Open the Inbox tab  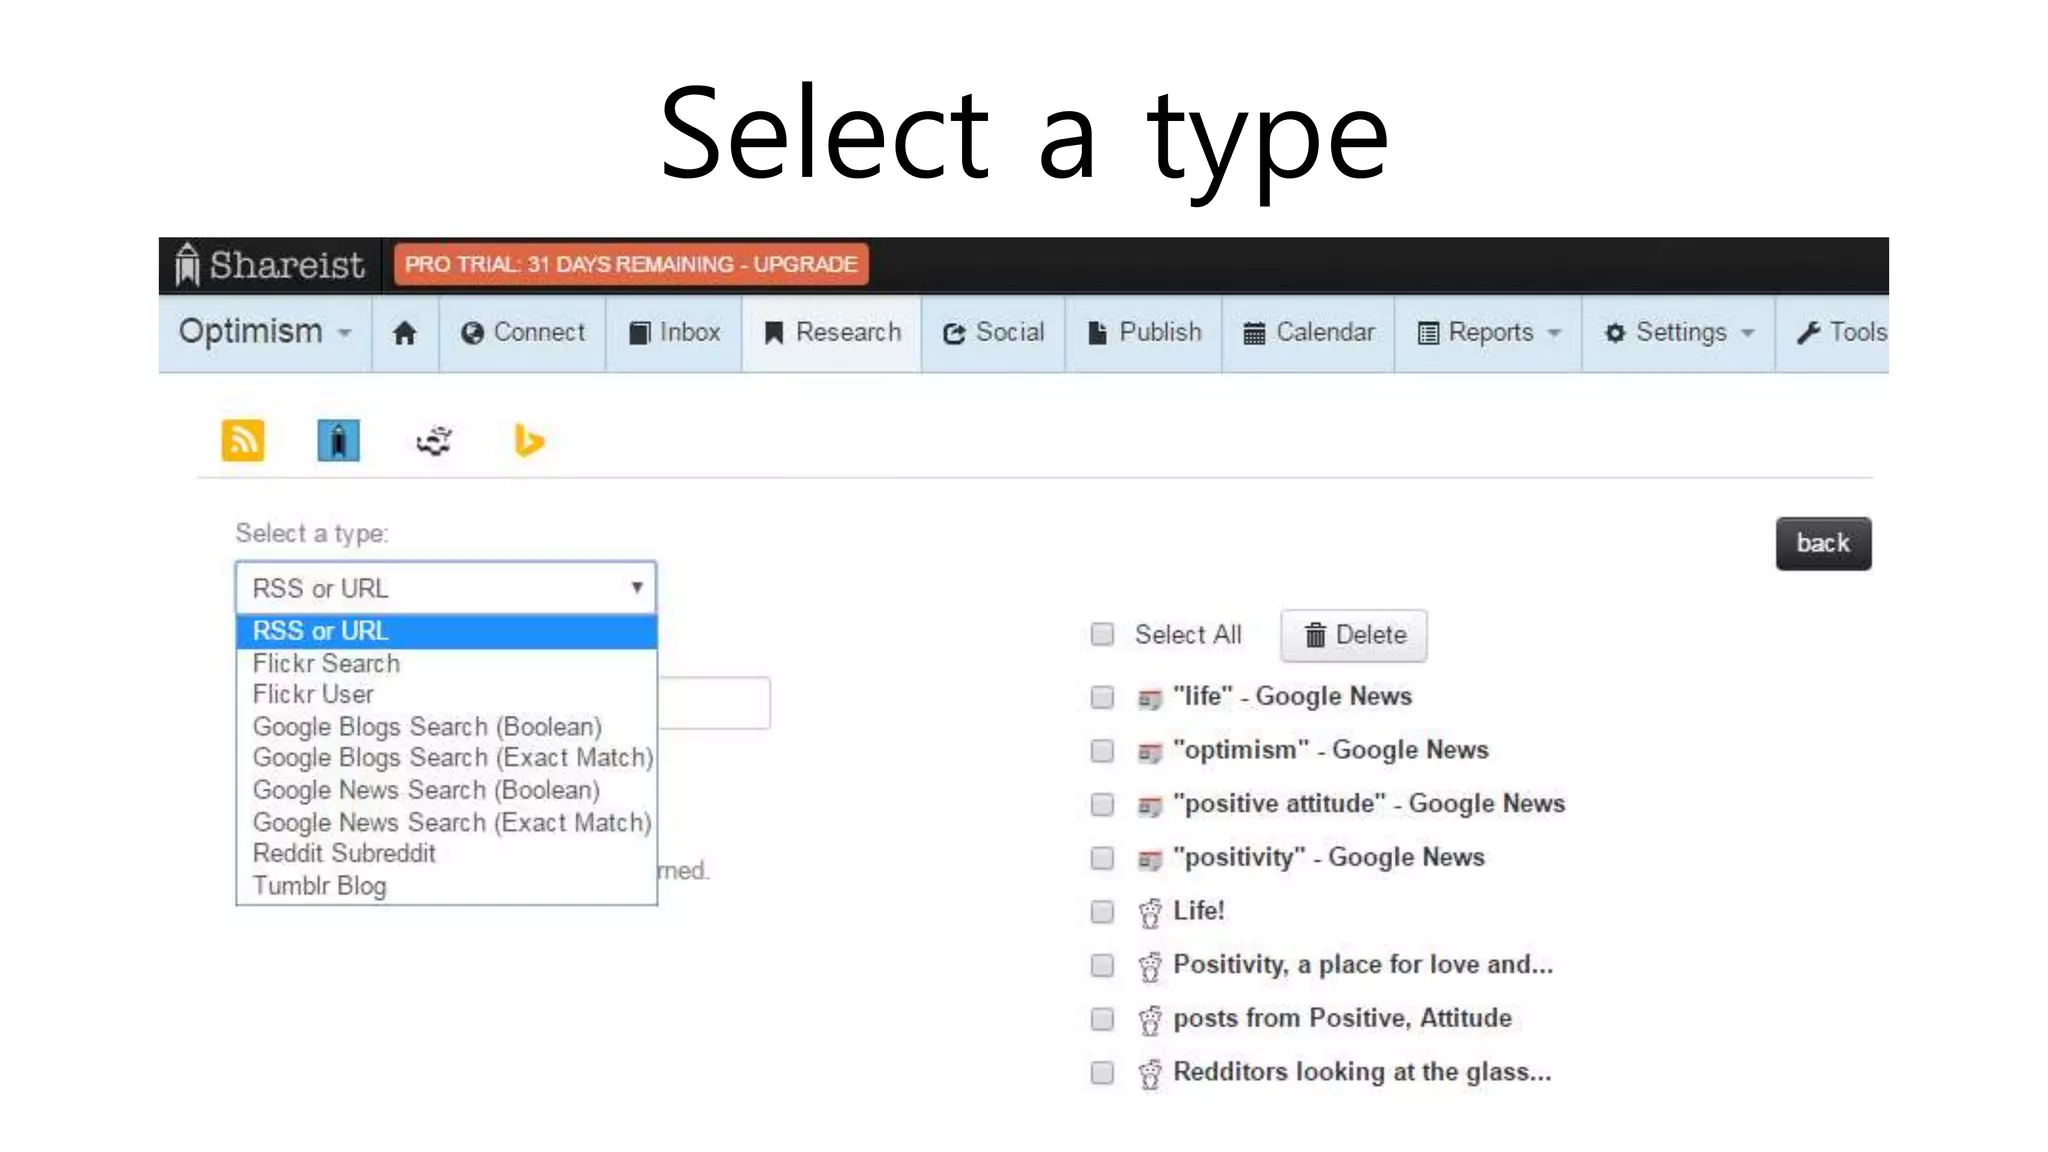click(675, 333)
